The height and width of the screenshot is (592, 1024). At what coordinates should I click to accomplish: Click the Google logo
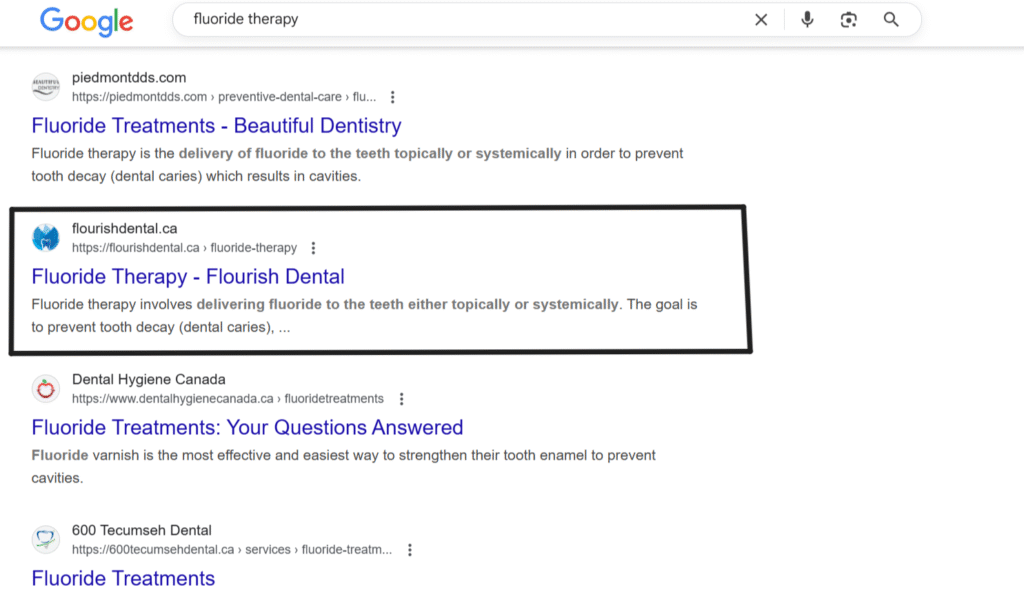pos(86,22)
